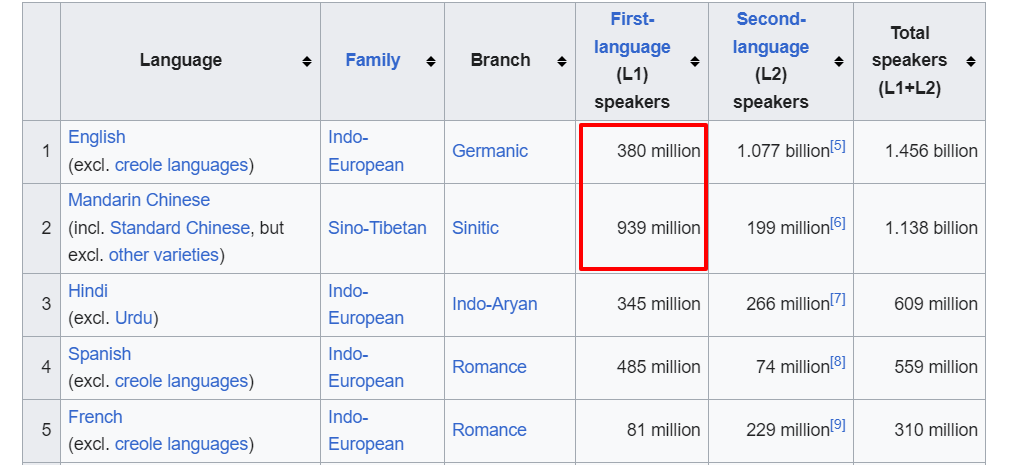Sort by Total speakers arrows icon
The height and width of the screenshot is (465, 1009).
coord(971,62)
